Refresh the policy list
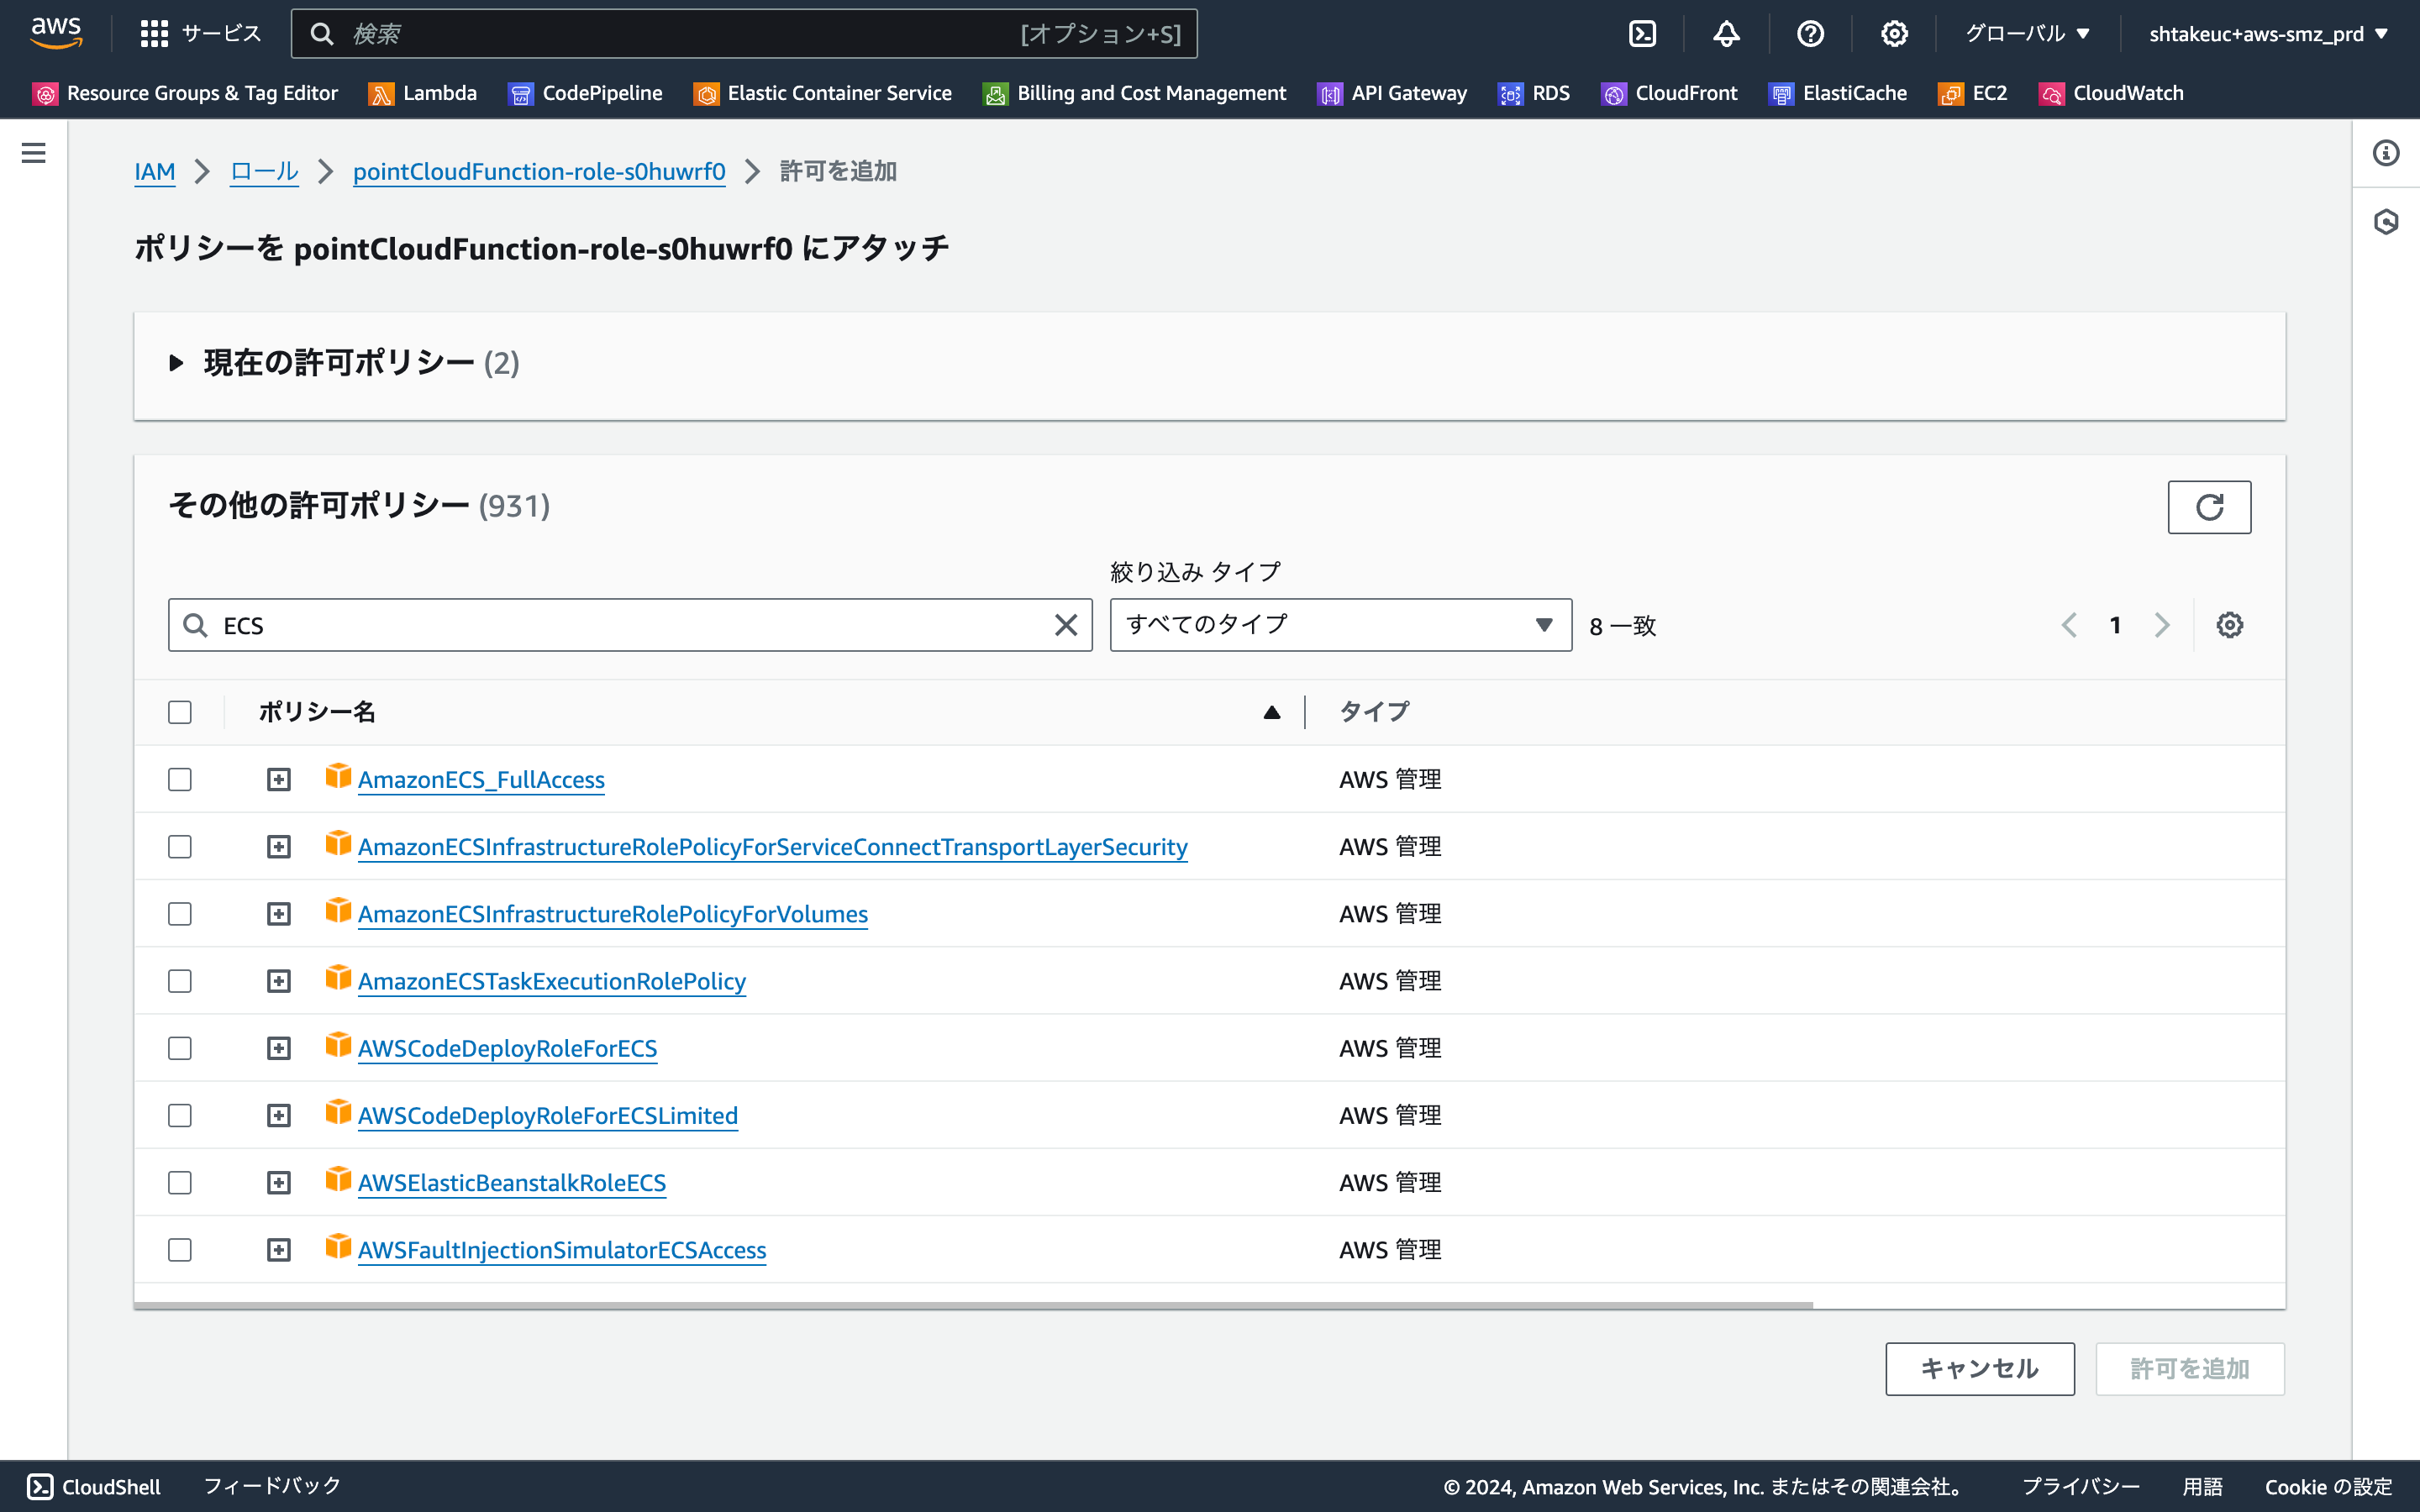The width and height of the screenshot is (2420, 1512). (2209, 507)
